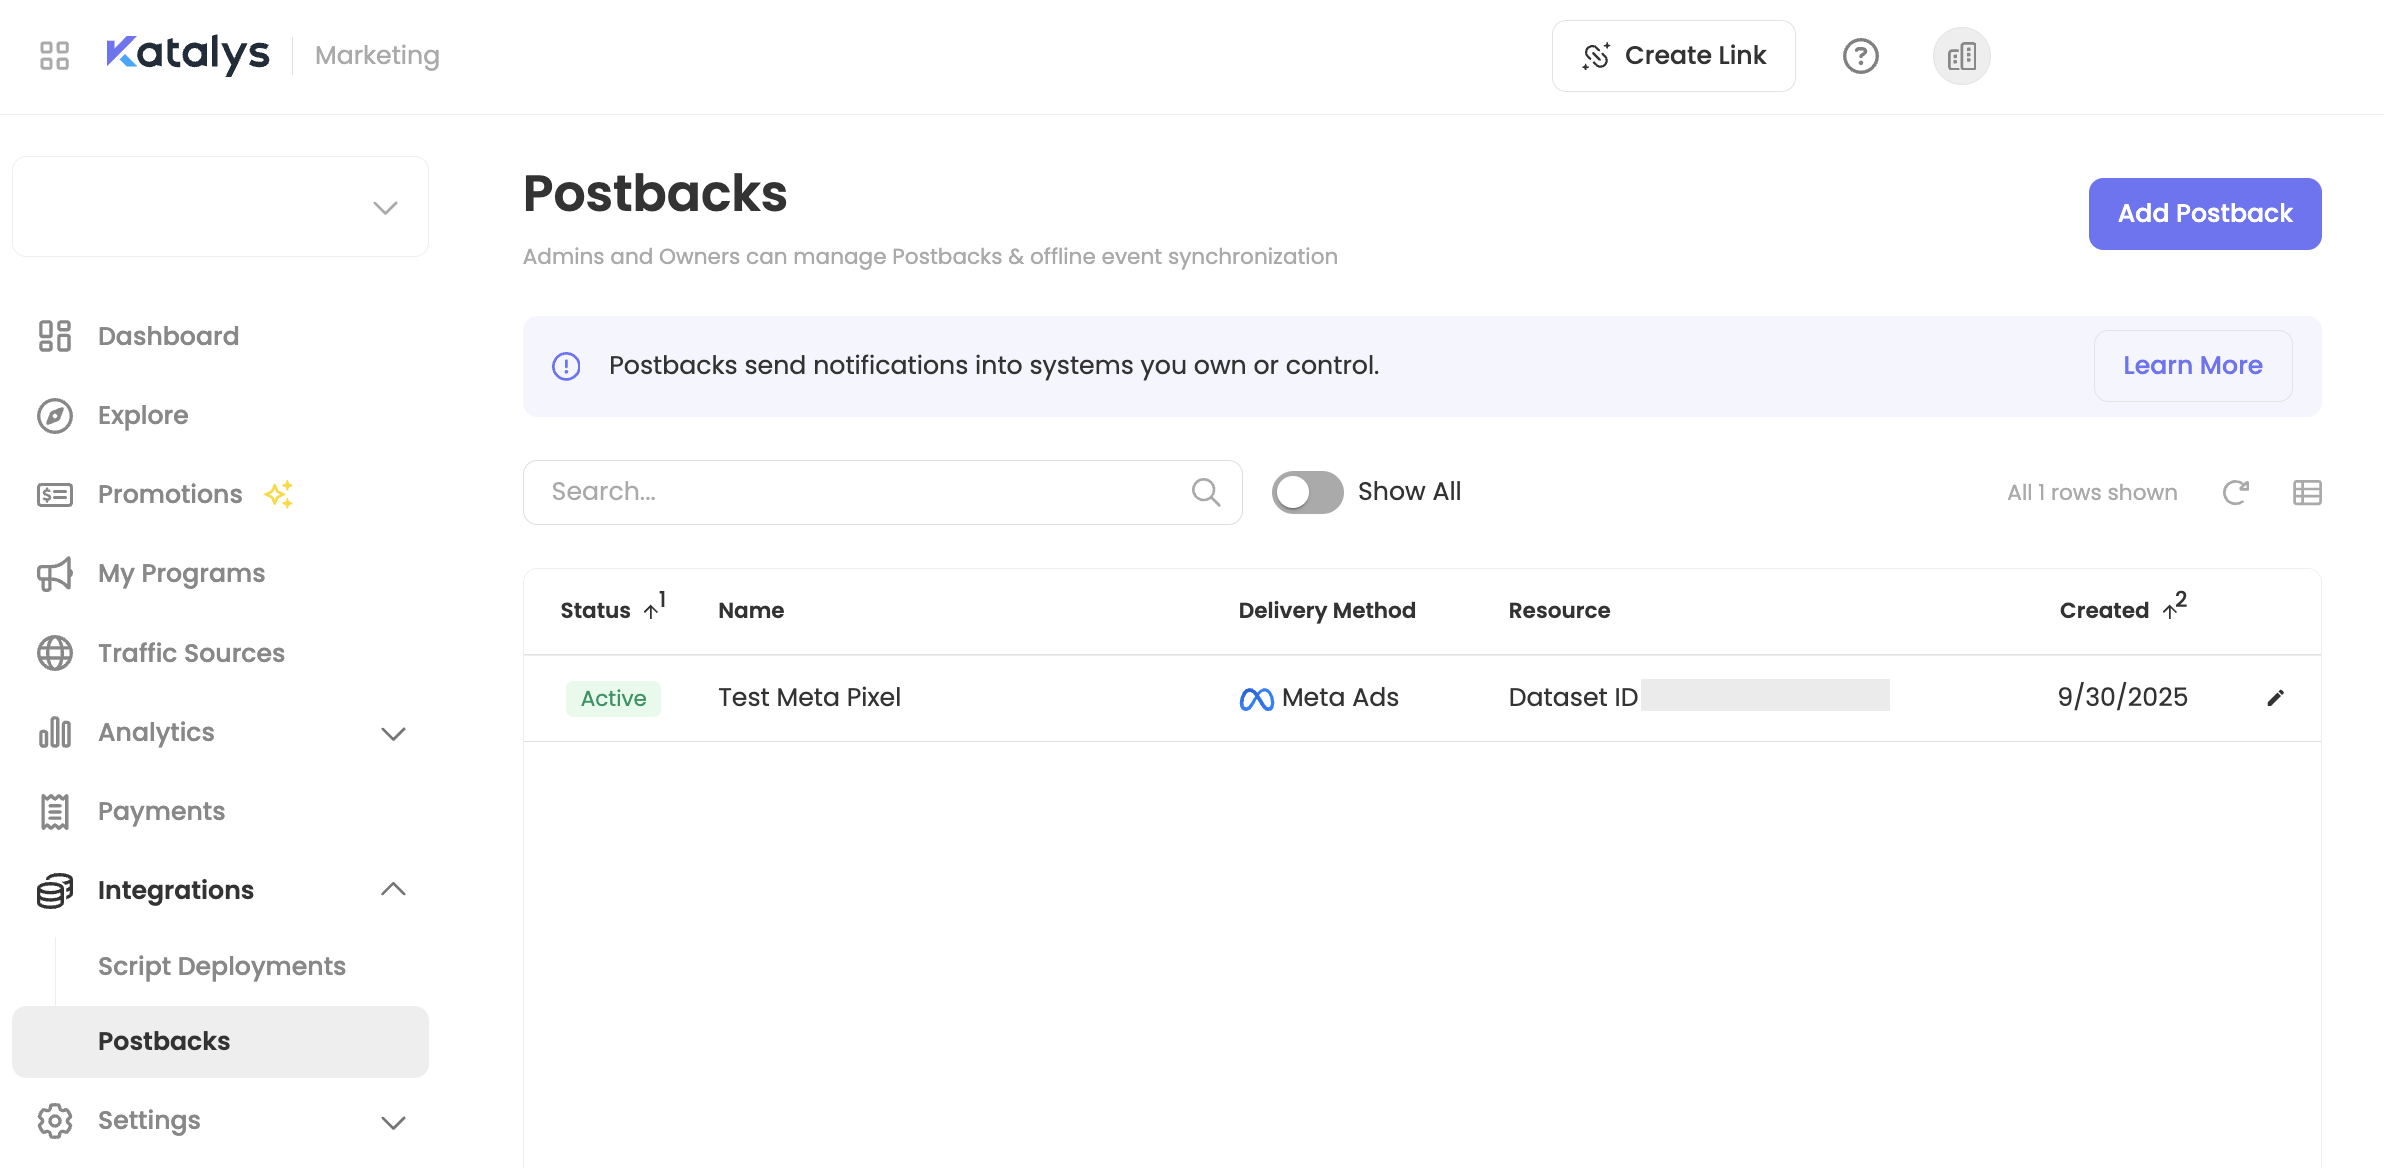Open the Traffic Sources page
Image resolution: width=2384 pixels, height=1168 pixels.
tap(191, 653)
